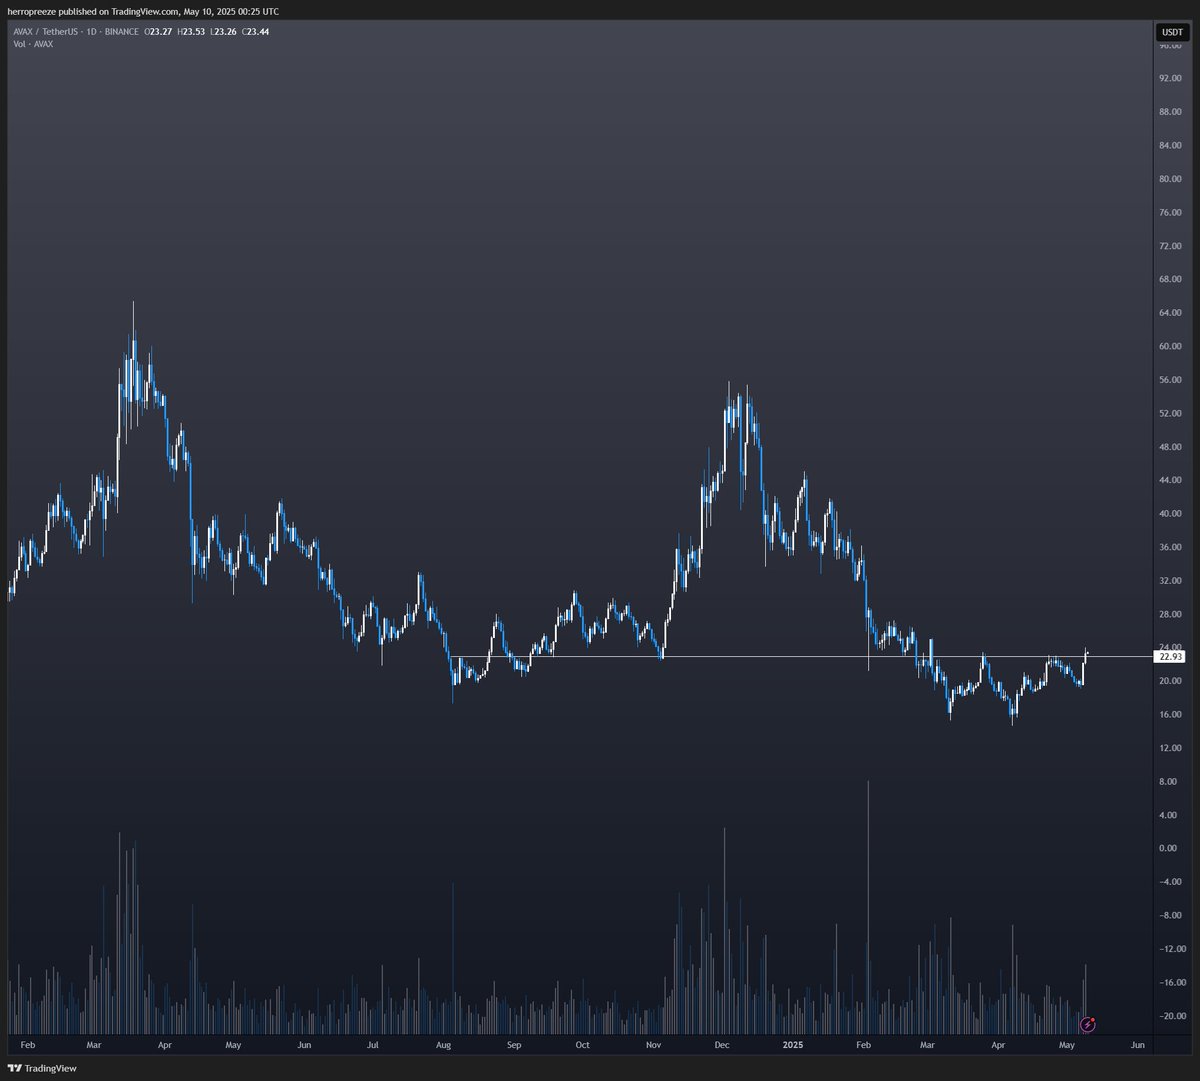Click the 22.93 horizontal line price label
The image size is (1200, 1081).
pos(1169,657)
